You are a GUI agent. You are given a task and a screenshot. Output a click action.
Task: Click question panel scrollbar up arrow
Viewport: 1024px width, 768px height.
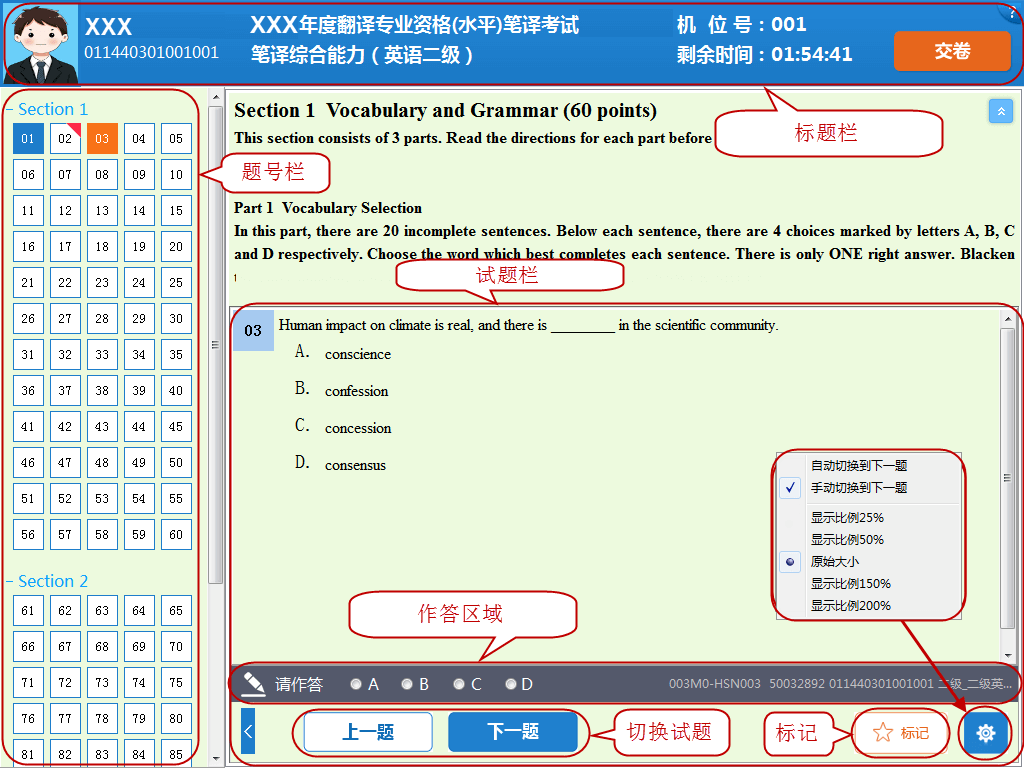click(1008, 319)
